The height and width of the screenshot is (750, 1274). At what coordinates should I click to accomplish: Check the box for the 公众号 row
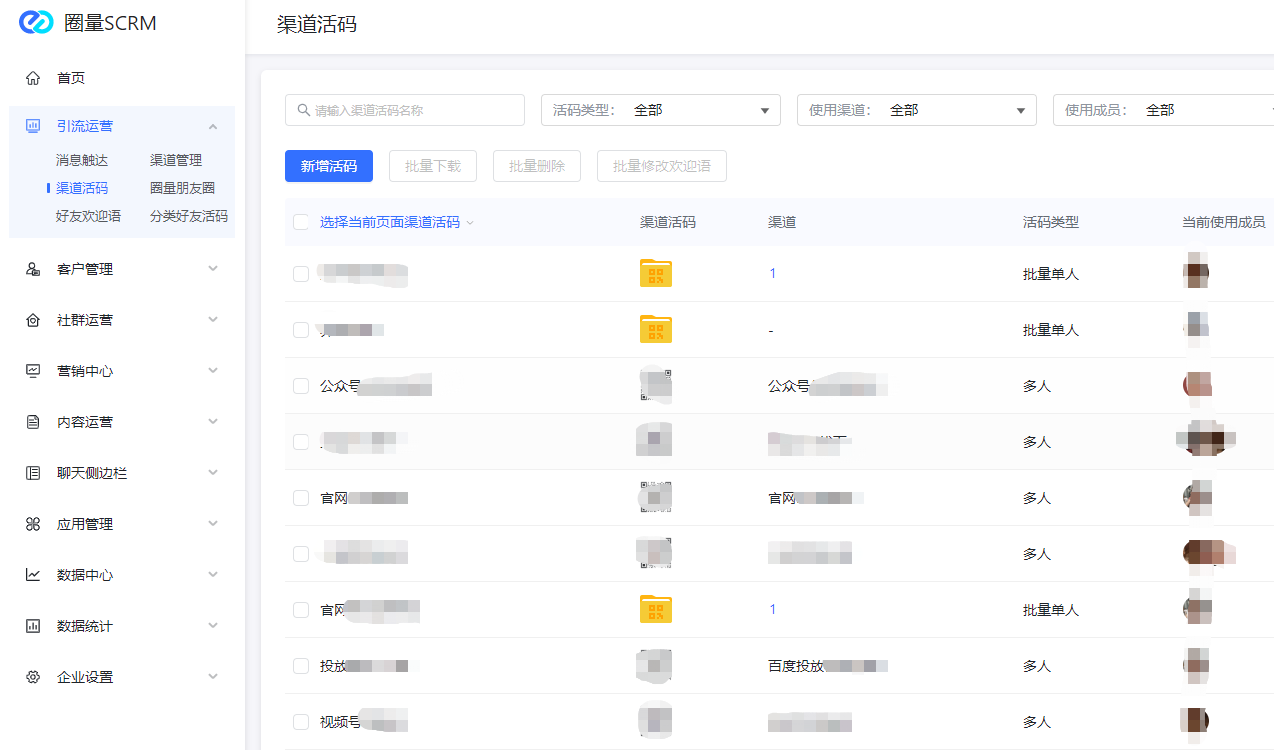tap(301, 386)
